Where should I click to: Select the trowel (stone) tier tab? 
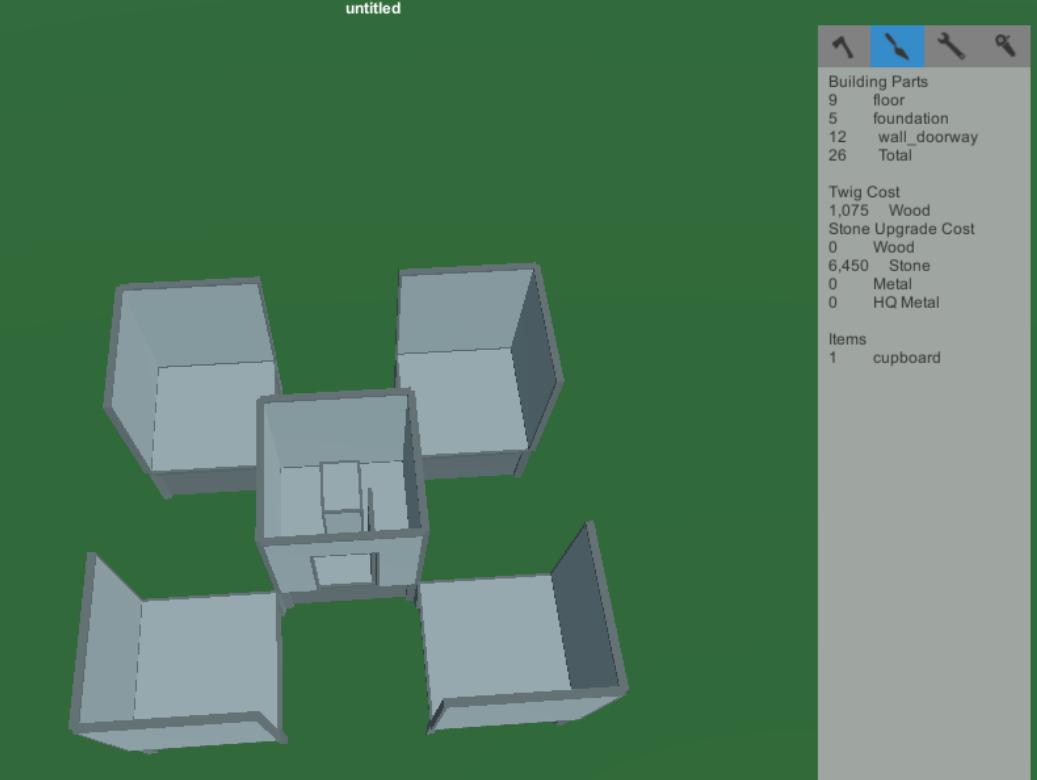(x=897, y=46)
